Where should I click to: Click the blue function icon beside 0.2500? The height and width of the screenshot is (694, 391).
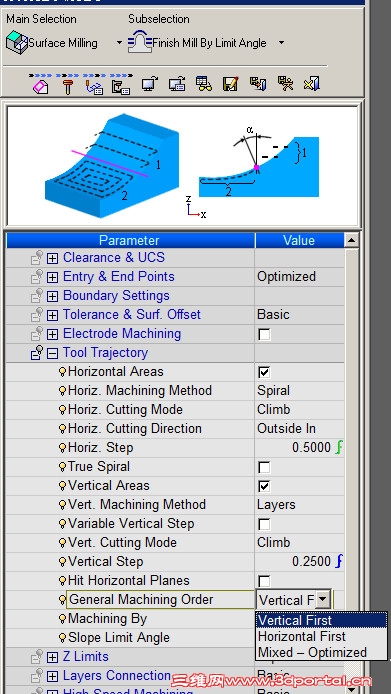pyautogui.click(x=339, y=561)
